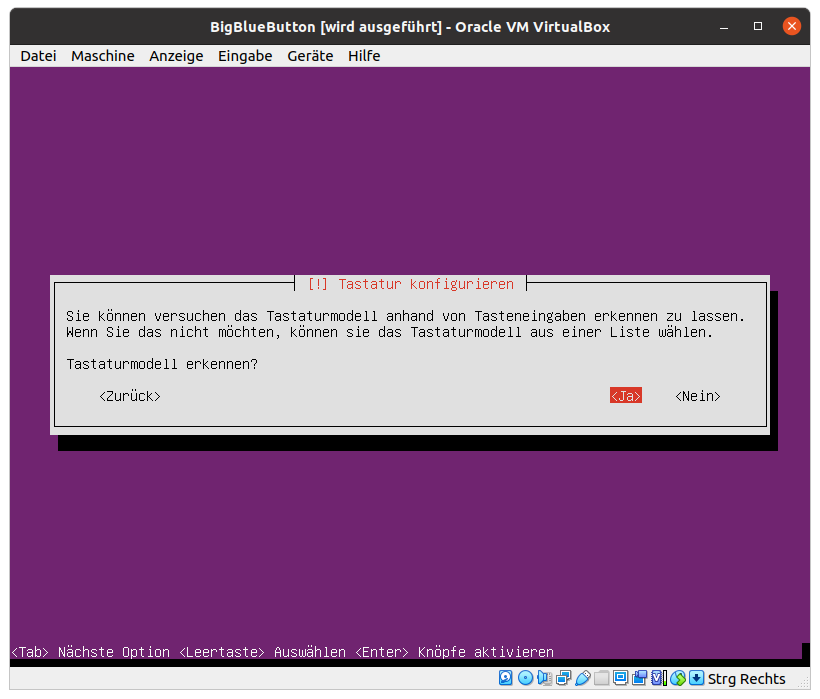
Task: Click the optical disc status icon
Action: tap(526, 678)
